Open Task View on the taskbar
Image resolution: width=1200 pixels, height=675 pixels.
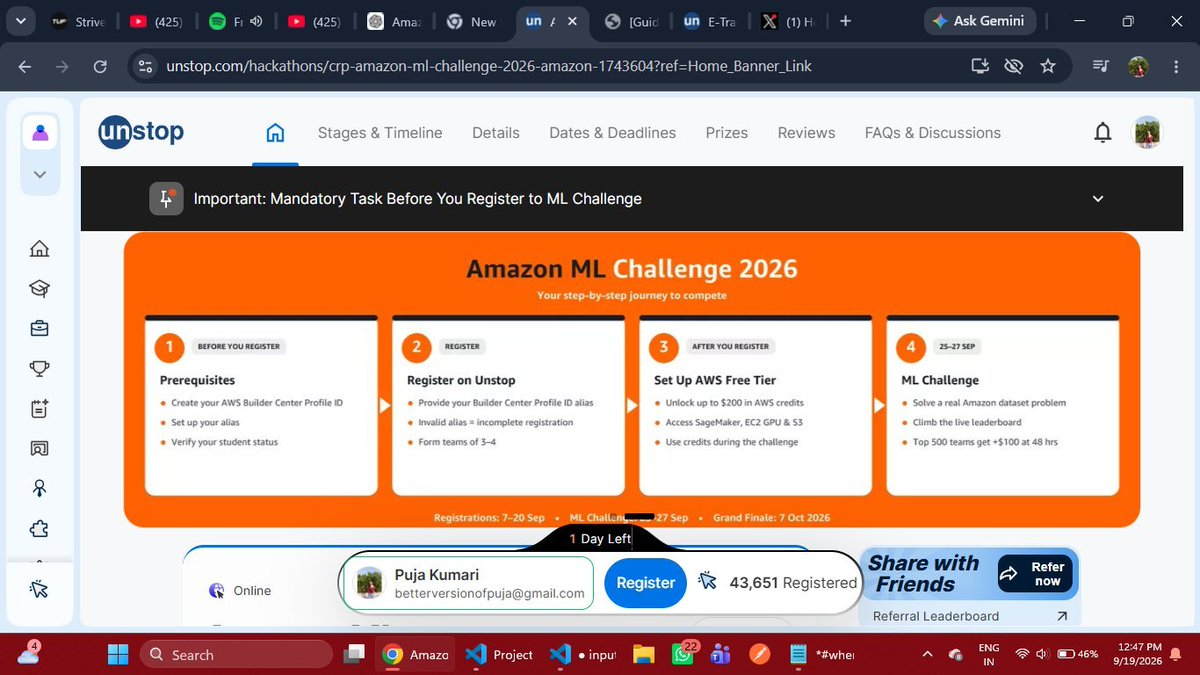(354, 655)
